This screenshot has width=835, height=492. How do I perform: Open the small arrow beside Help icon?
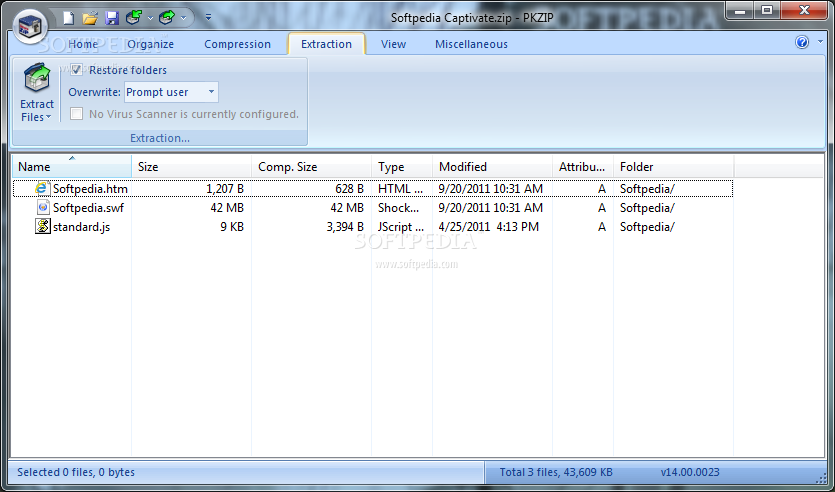[x=820, y=42]
